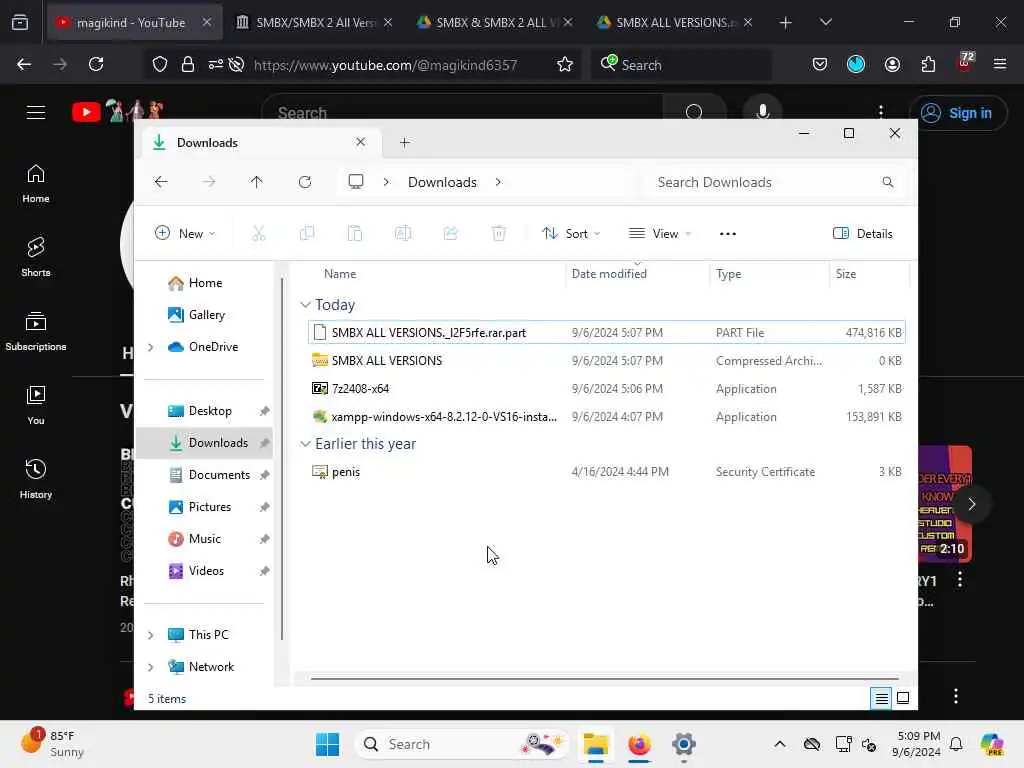1024x768 pixels.
Task: Click the Copy icon in Explorer toolbar
Action: pos(306,233)
